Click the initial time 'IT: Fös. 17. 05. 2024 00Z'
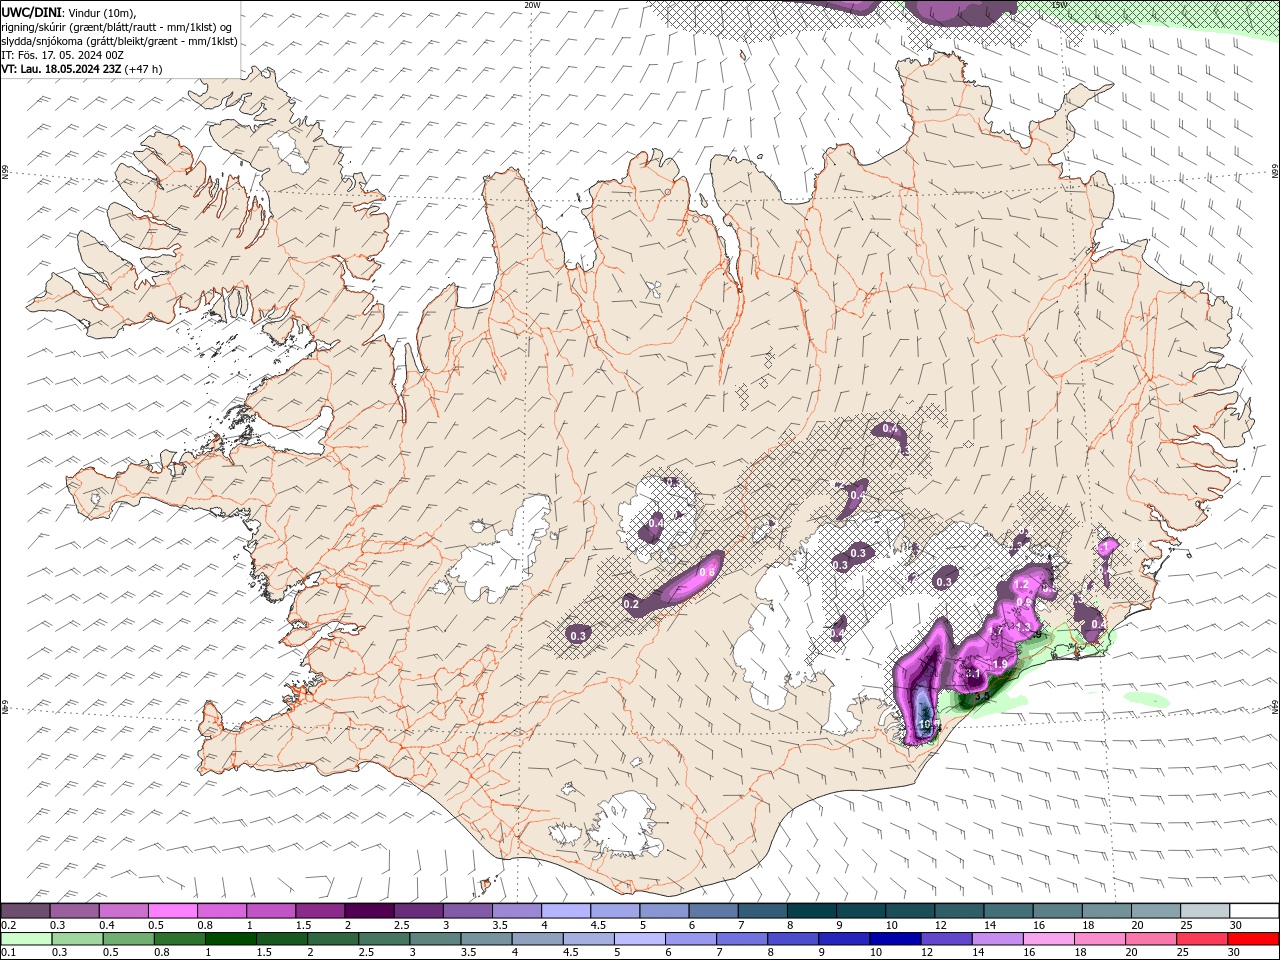The height and width of the screenshot is (960, 1280). 62,54
